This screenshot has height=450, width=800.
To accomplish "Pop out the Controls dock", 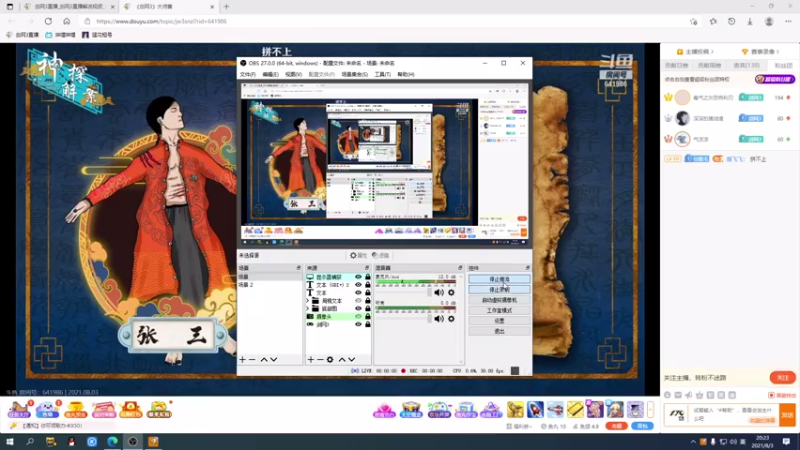I will (528, 268).
